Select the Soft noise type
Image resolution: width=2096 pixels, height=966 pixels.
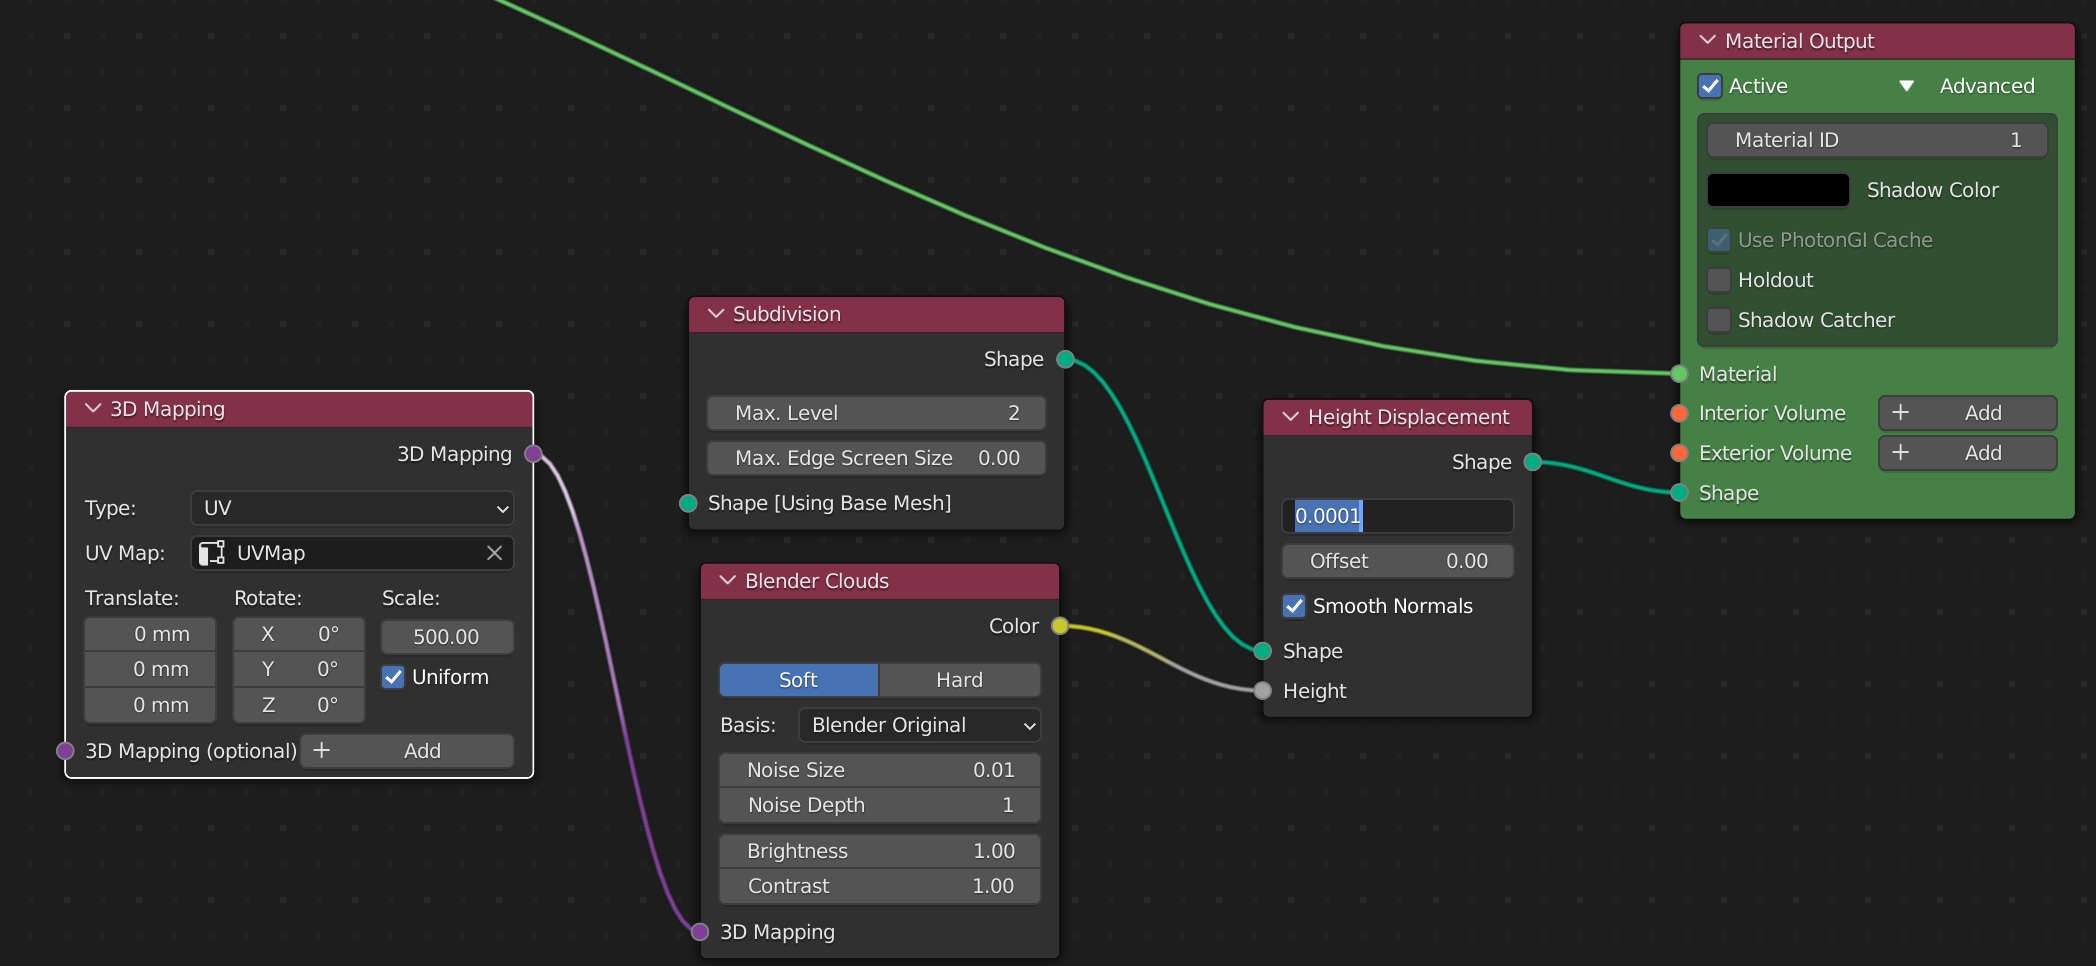(798, 680)
